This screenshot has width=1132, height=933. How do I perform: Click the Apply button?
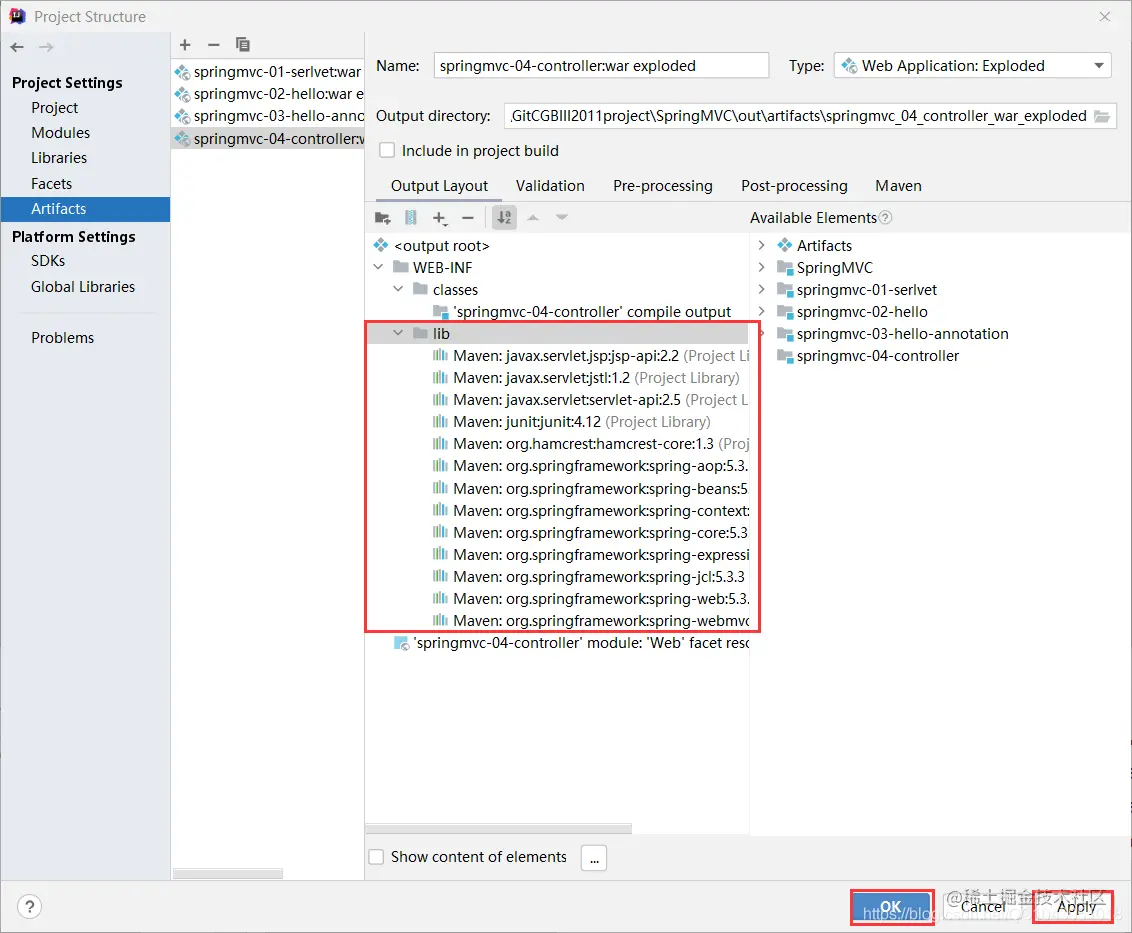1076,907
